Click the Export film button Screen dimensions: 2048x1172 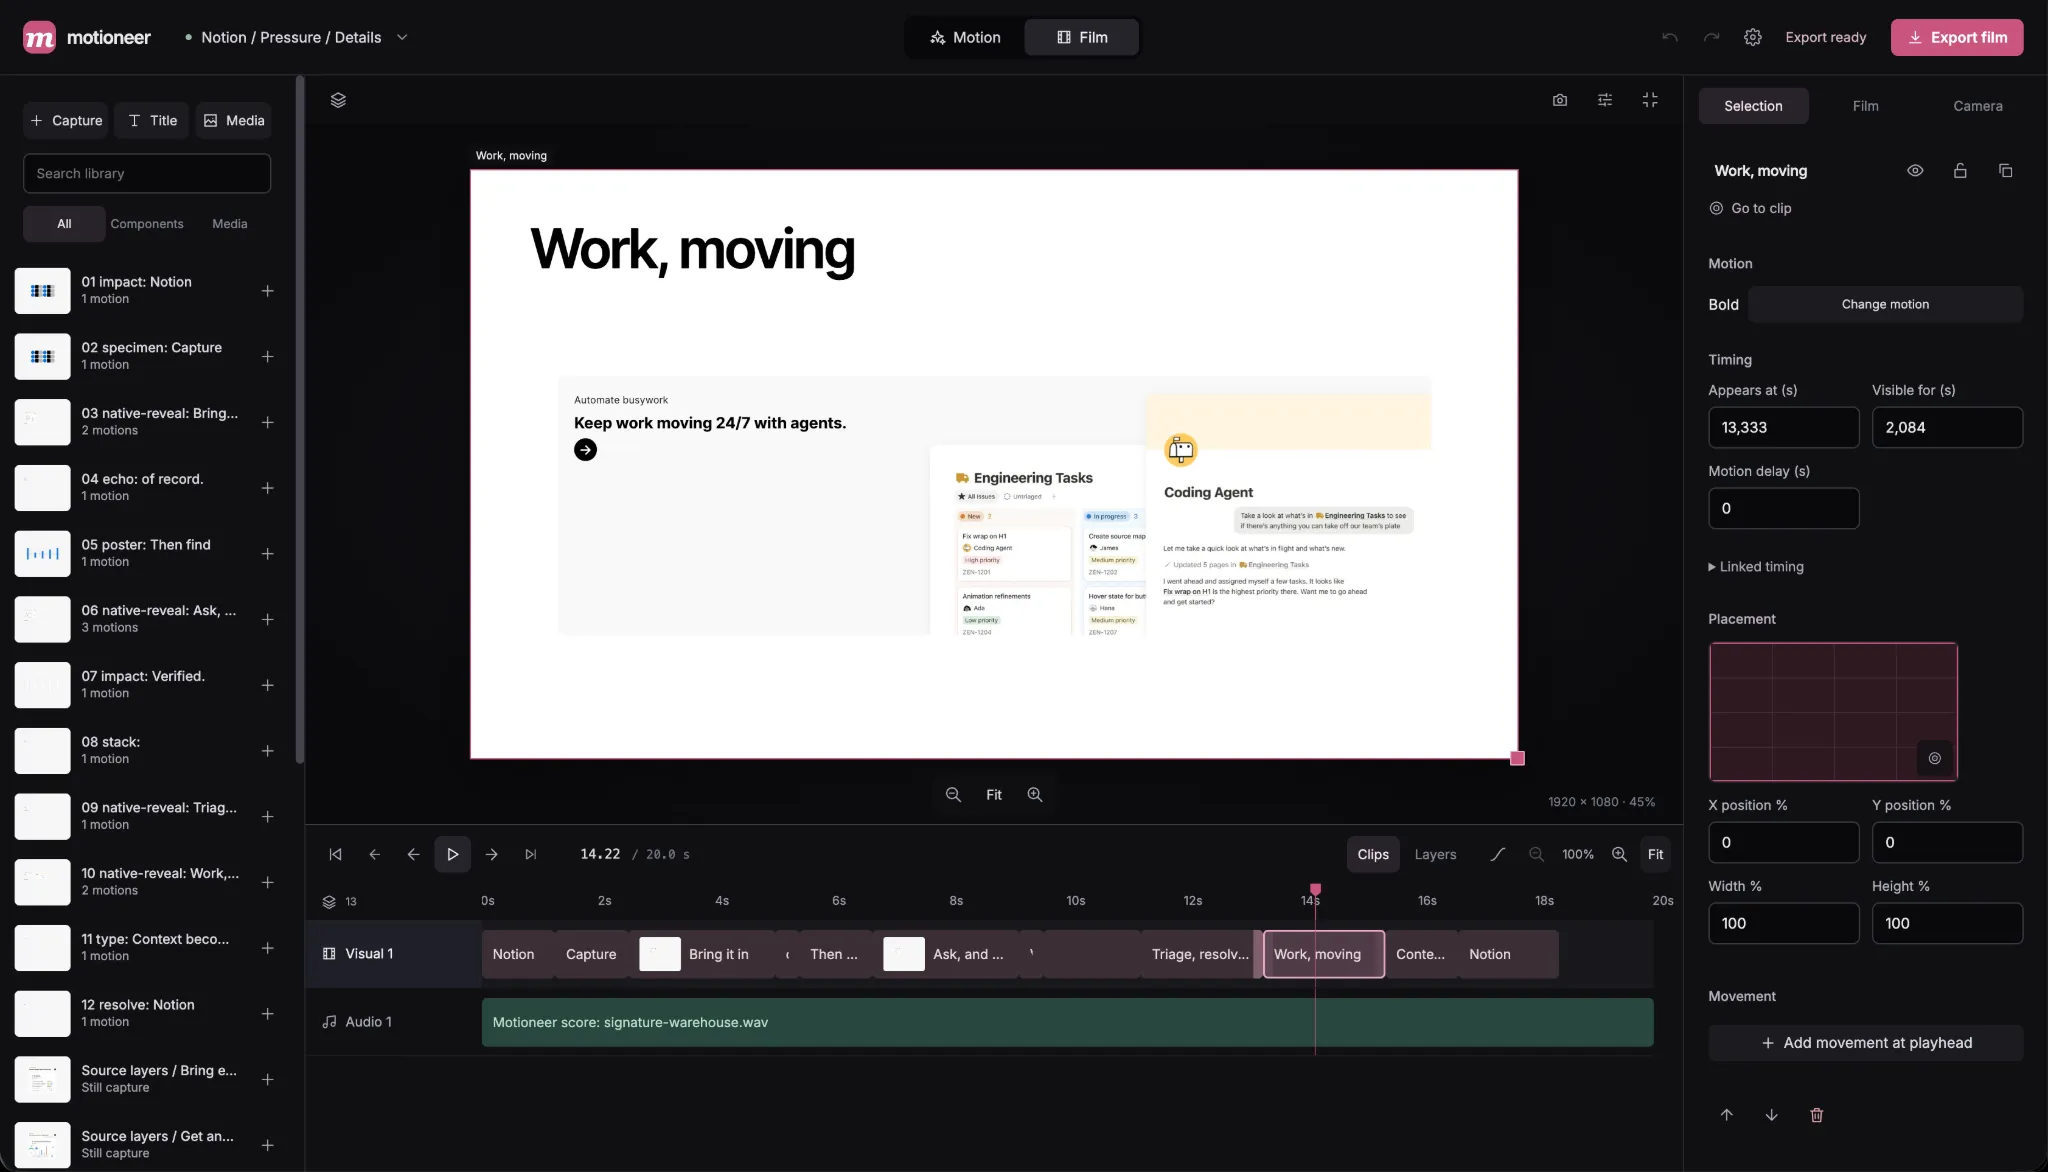pyautogui.click(x=1957, y=37)
